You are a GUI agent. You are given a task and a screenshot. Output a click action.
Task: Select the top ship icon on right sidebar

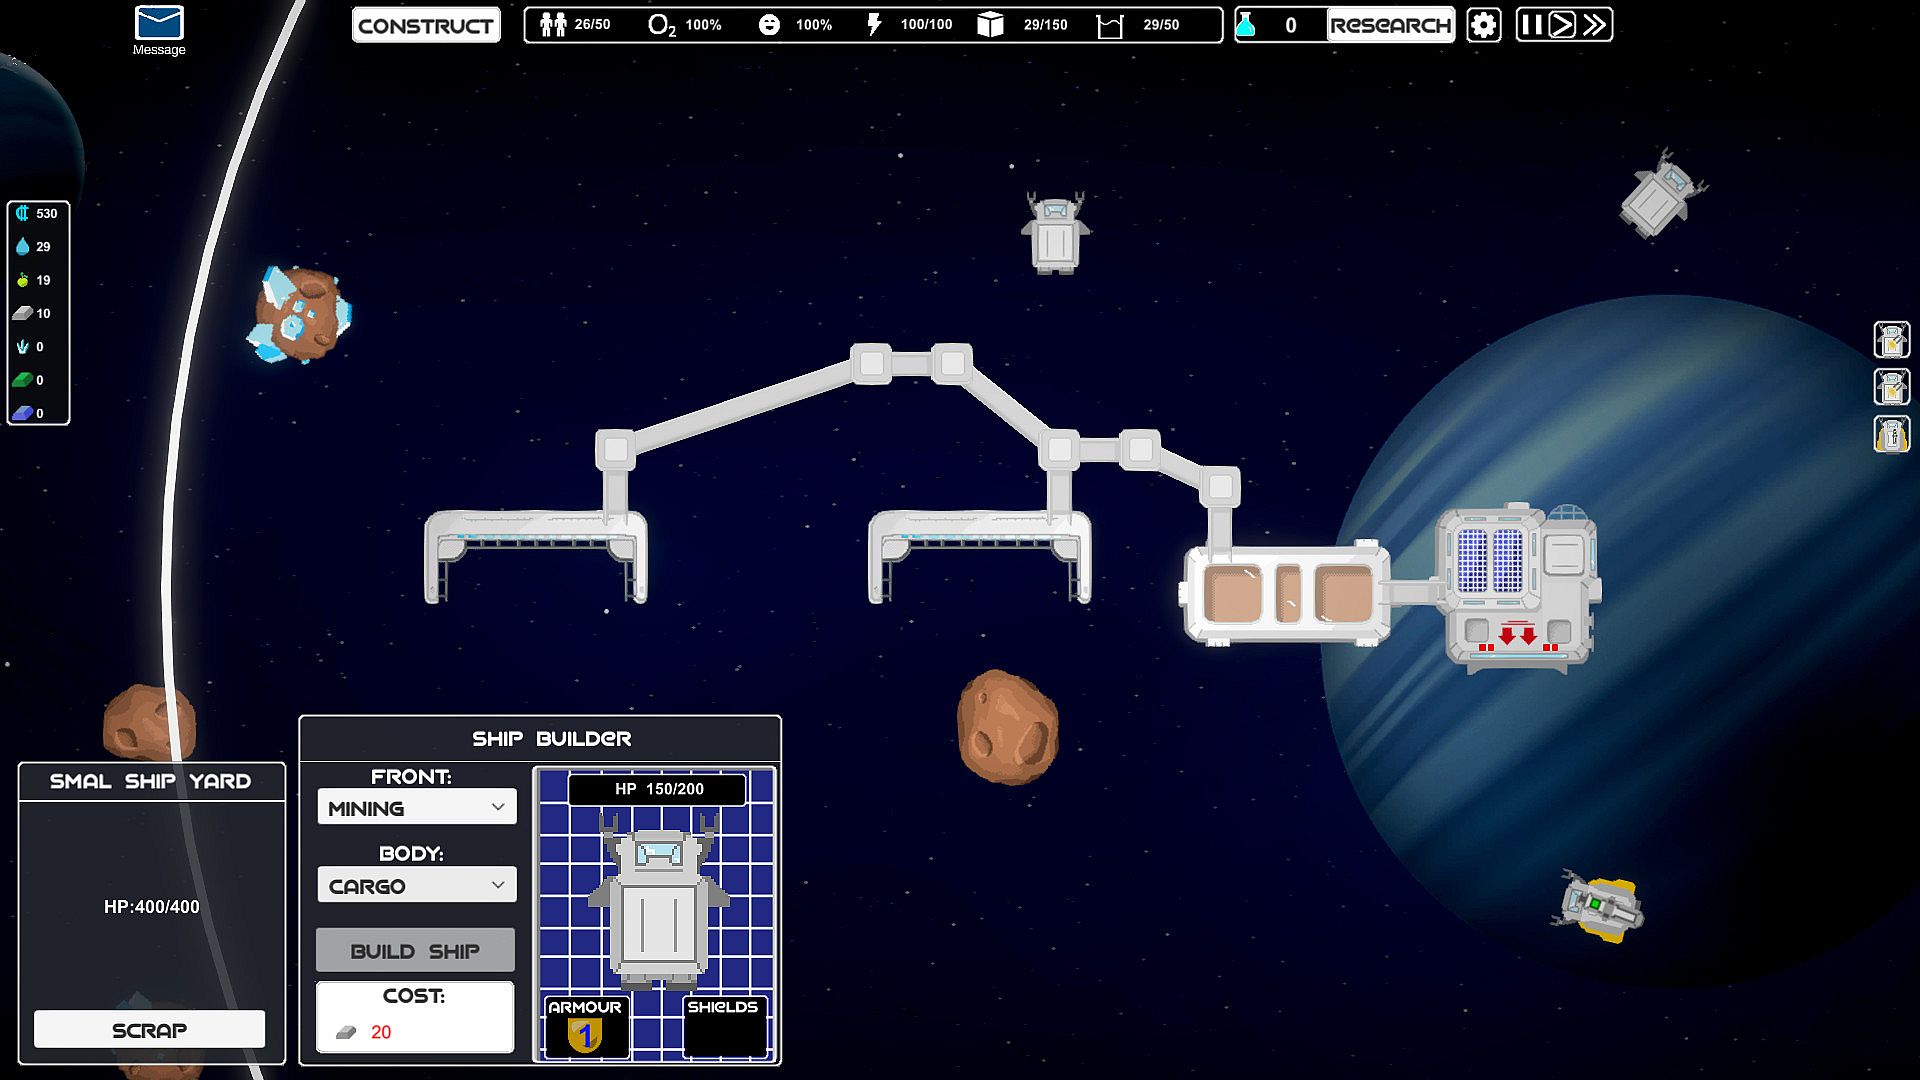click(x=1891, y=340)
